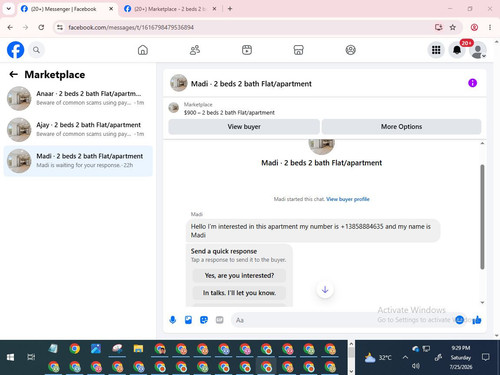Open the account profile avatar menu
Image resolution: width=500 pixels, height=375 pixels.
pos(478,50)
